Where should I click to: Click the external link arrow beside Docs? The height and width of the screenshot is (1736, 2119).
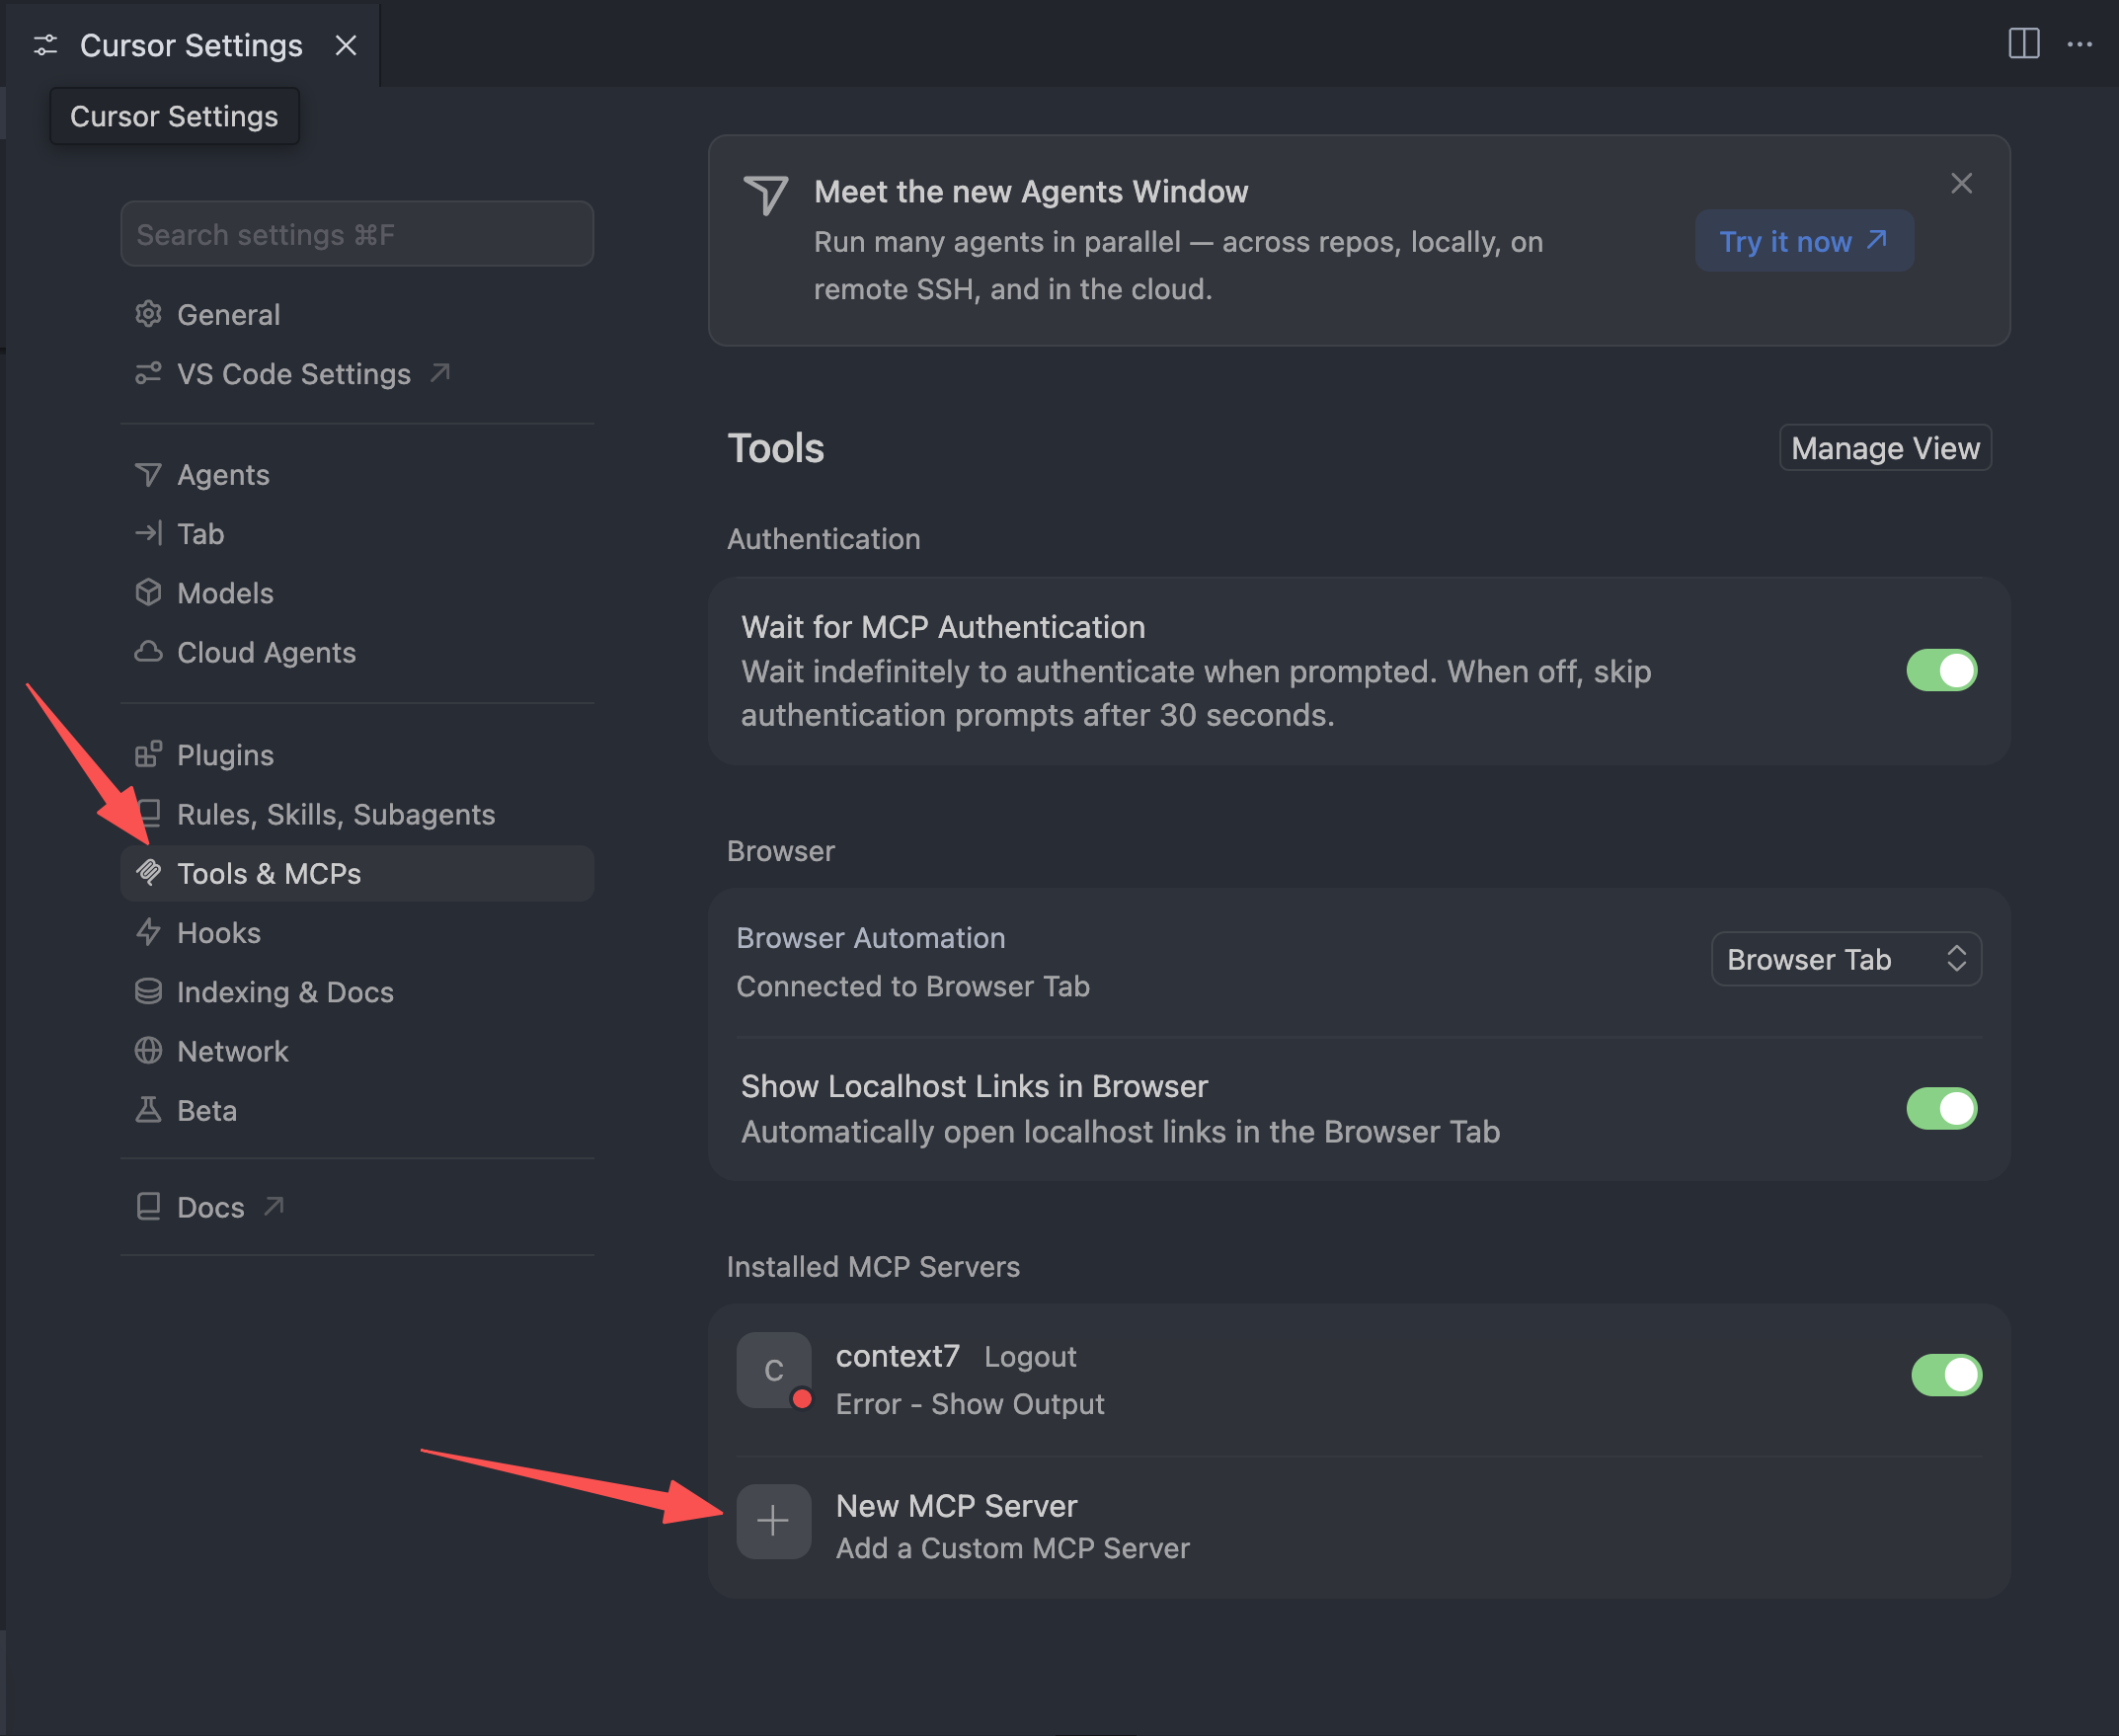274,1206
